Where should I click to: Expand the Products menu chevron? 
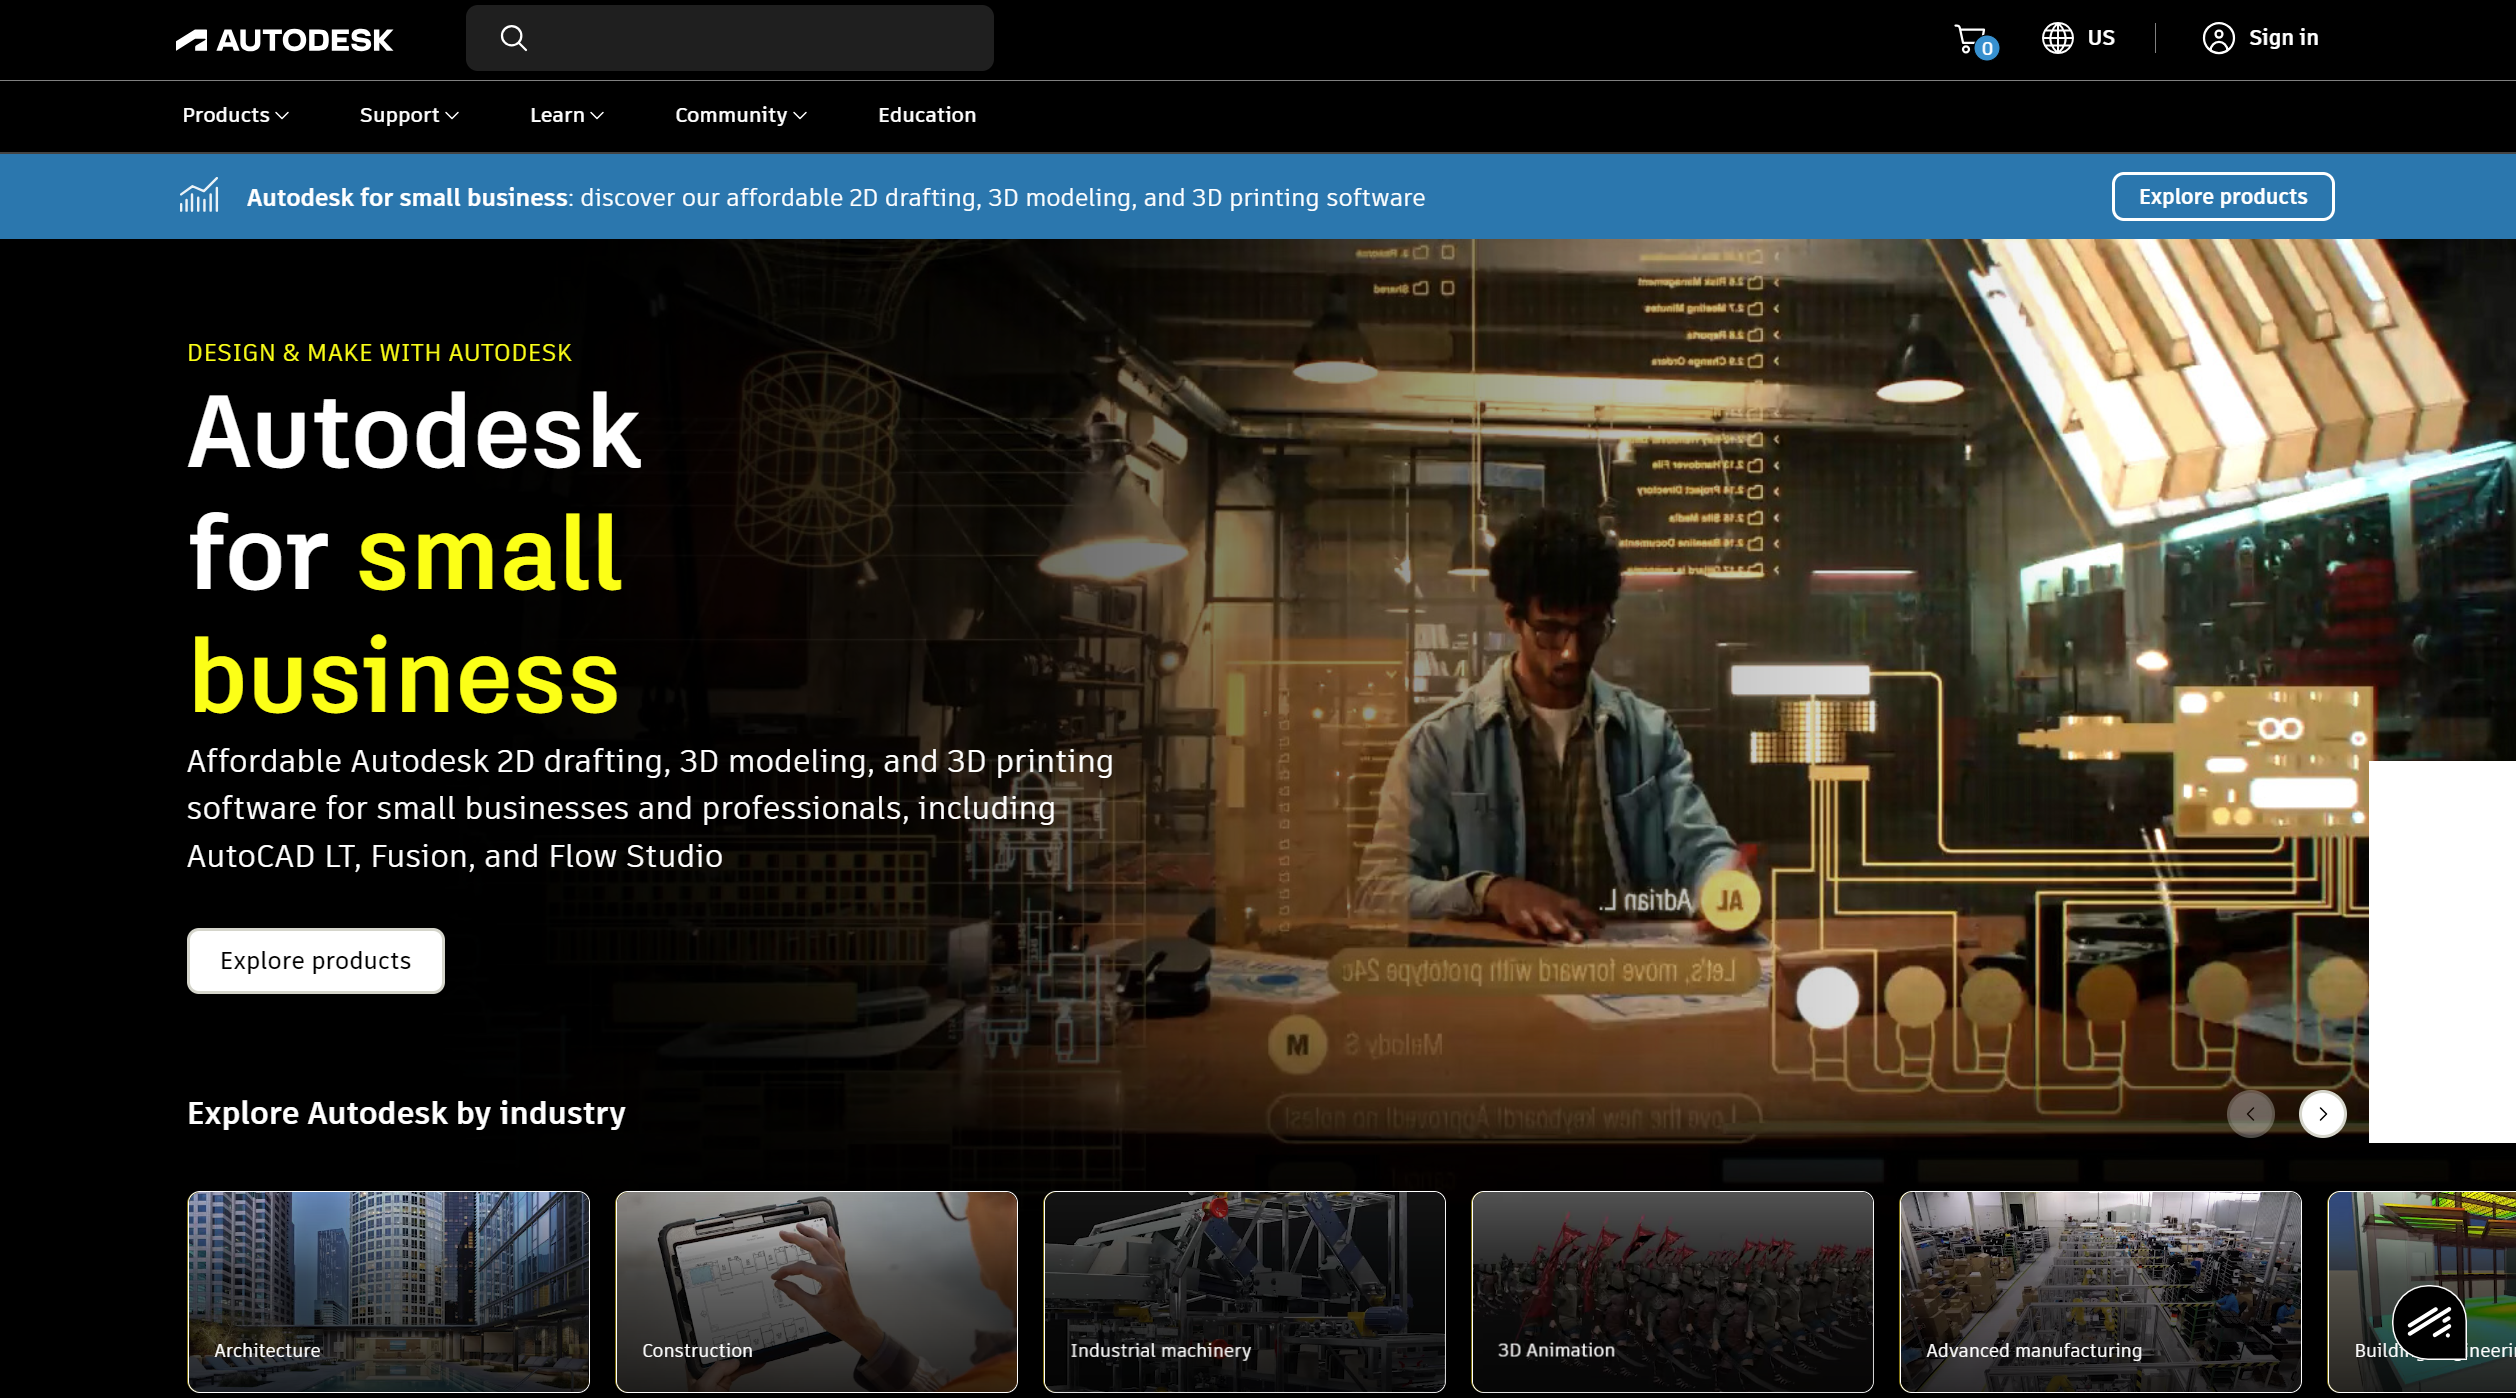283,116
